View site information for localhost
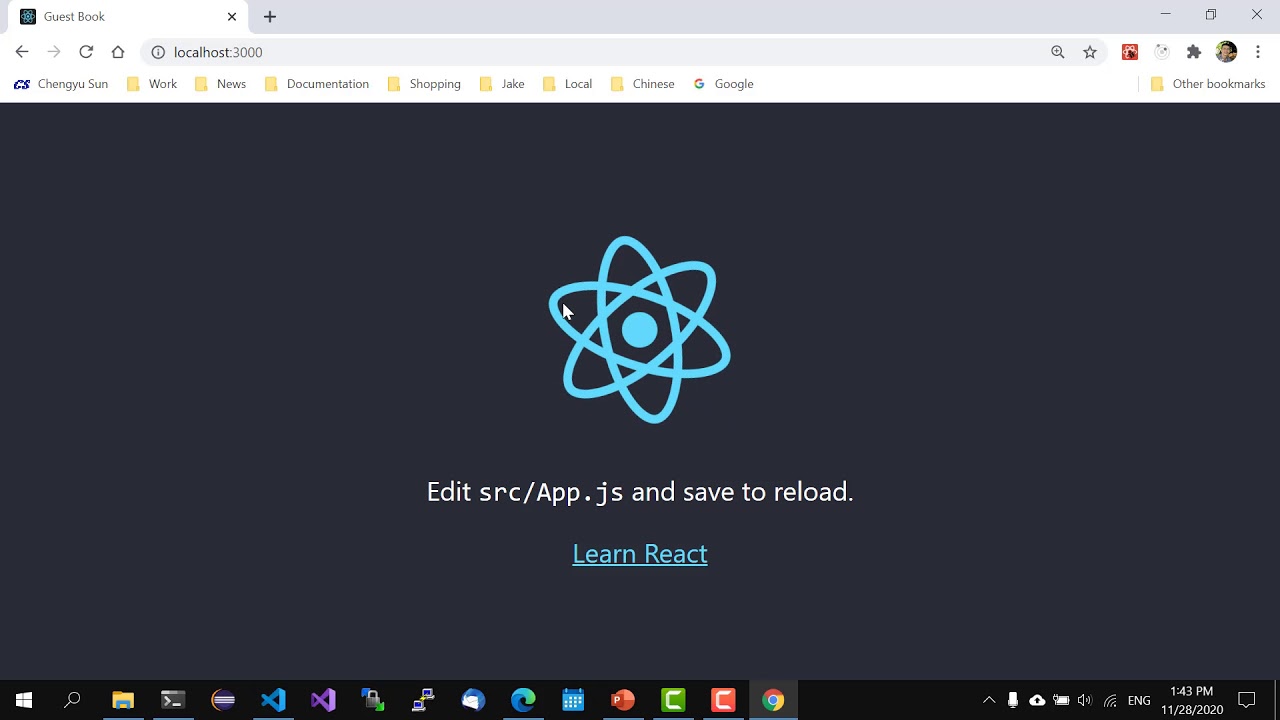The width and height of the screenshot is (1280, 720). click(158, 52)
